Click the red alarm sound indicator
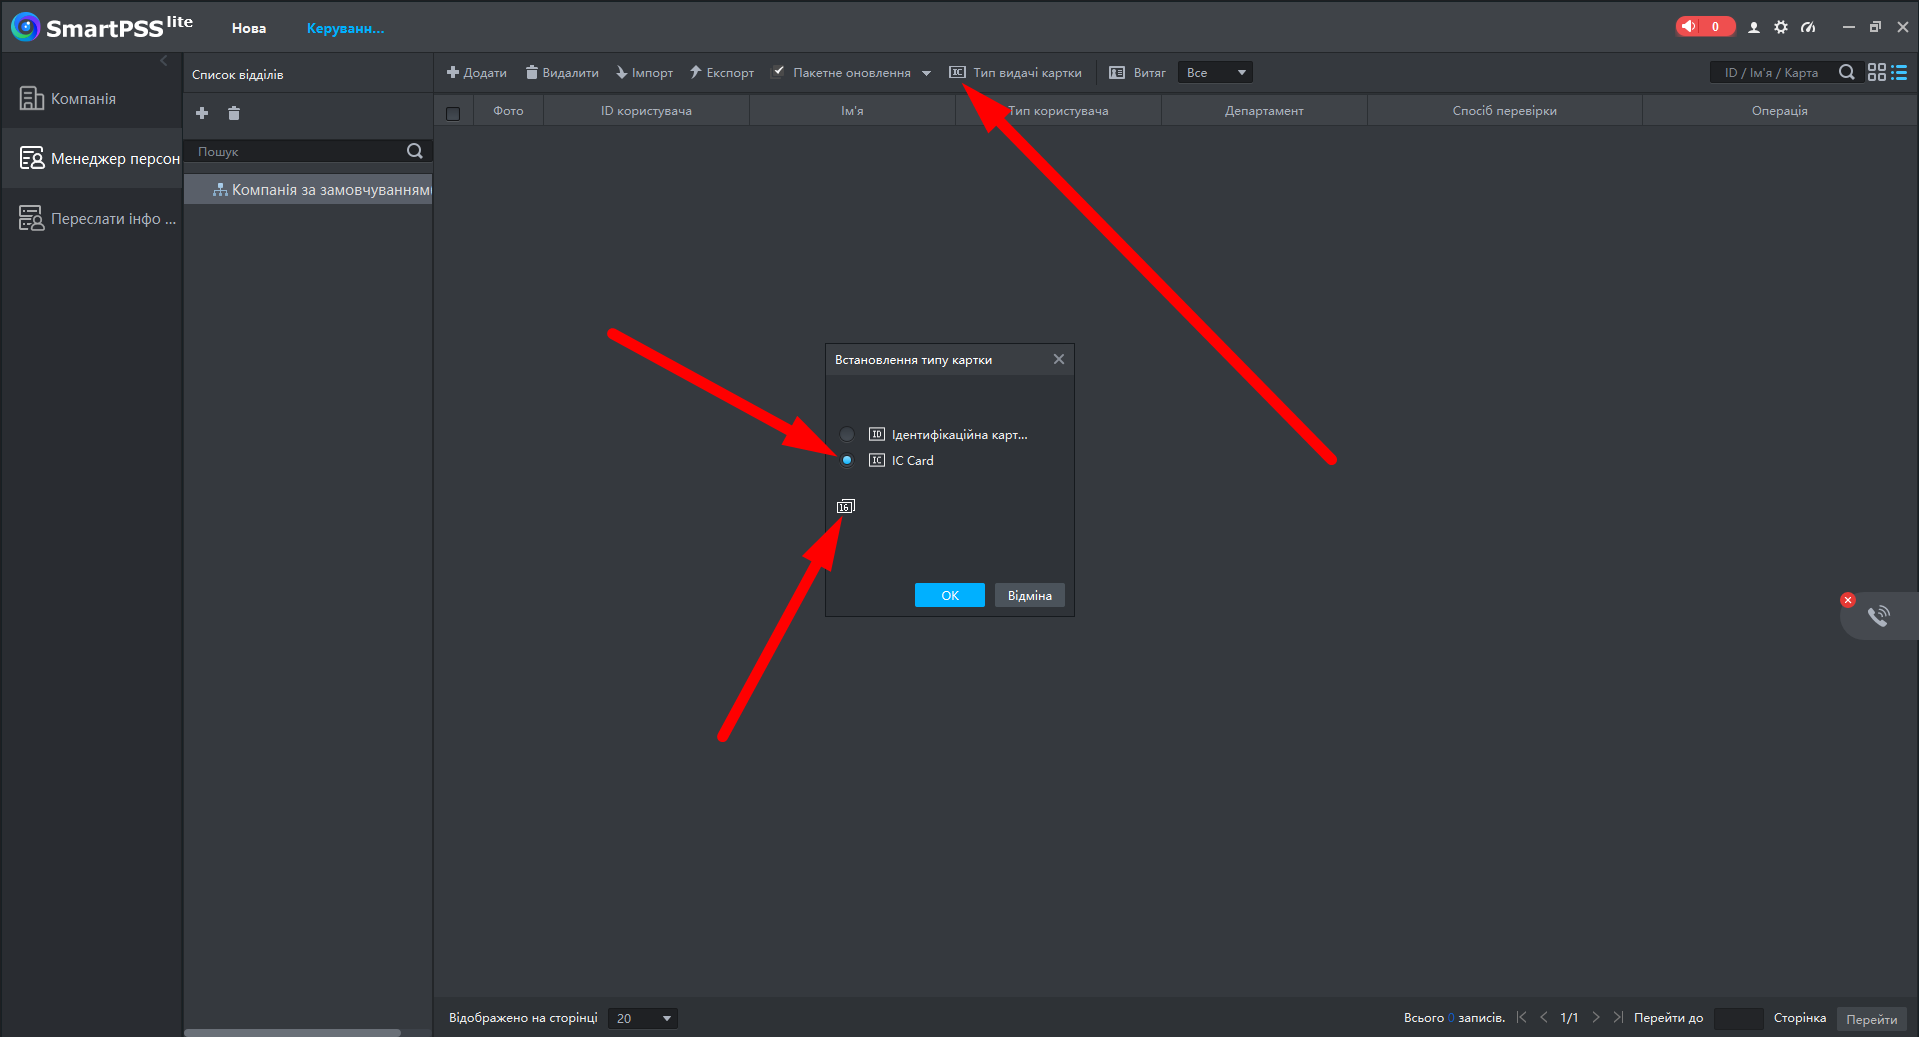 [1705, 27]
